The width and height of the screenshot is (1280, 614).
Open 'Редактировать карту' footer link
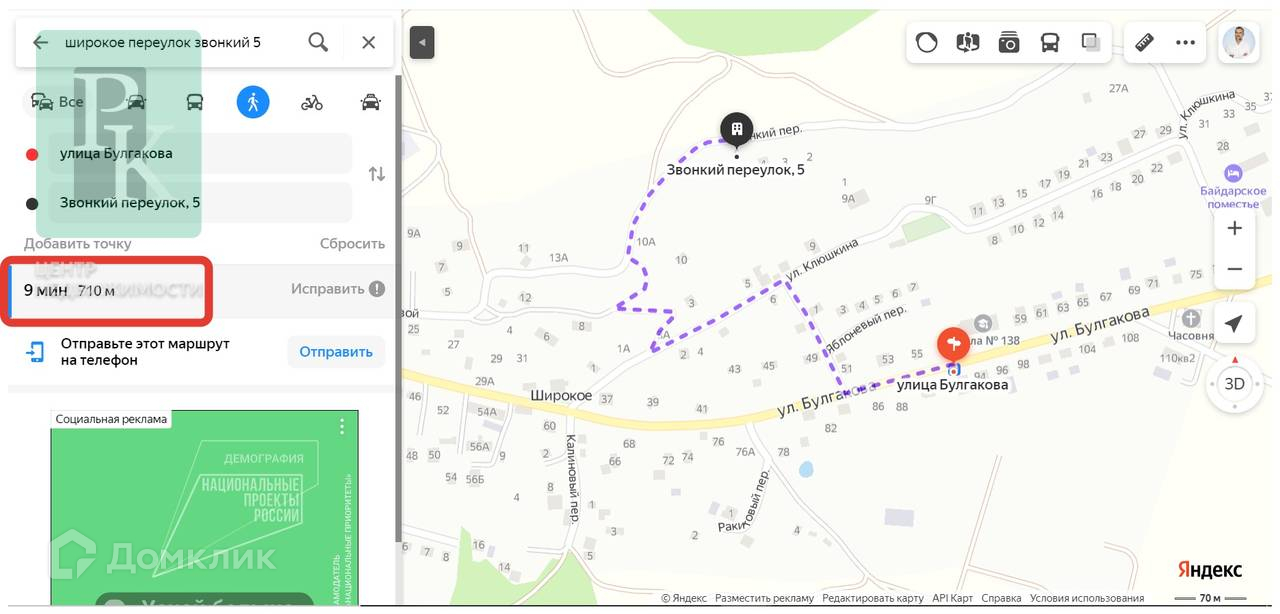(873, 598)
